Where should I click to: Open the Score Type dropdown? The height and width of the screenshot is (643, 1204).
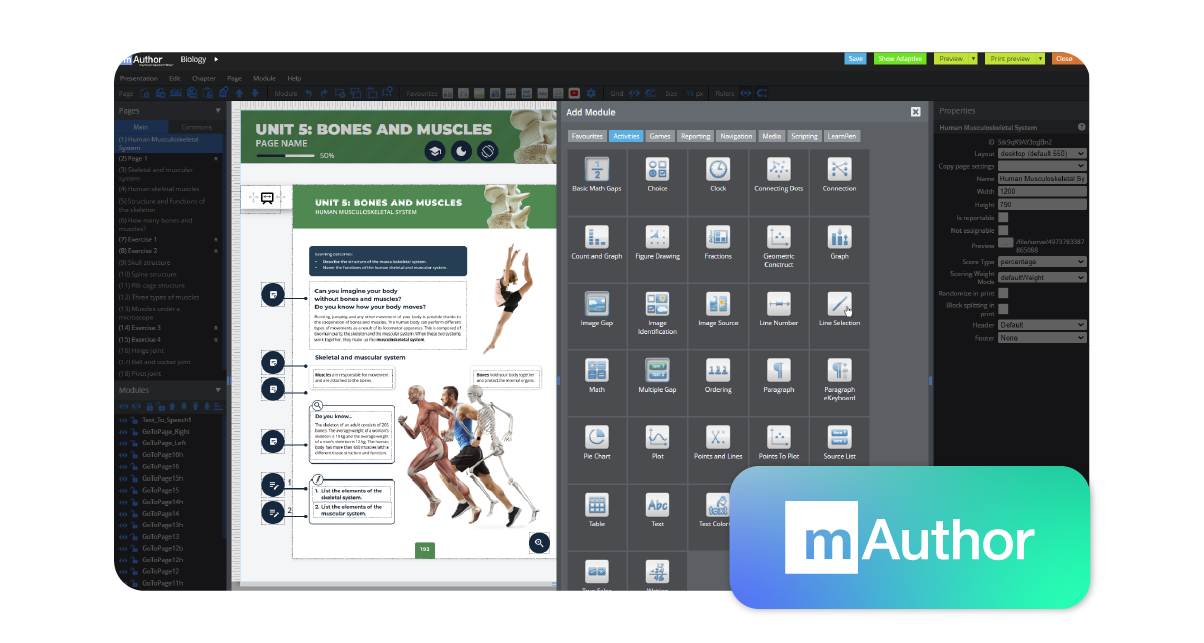tap(1042, 262)
